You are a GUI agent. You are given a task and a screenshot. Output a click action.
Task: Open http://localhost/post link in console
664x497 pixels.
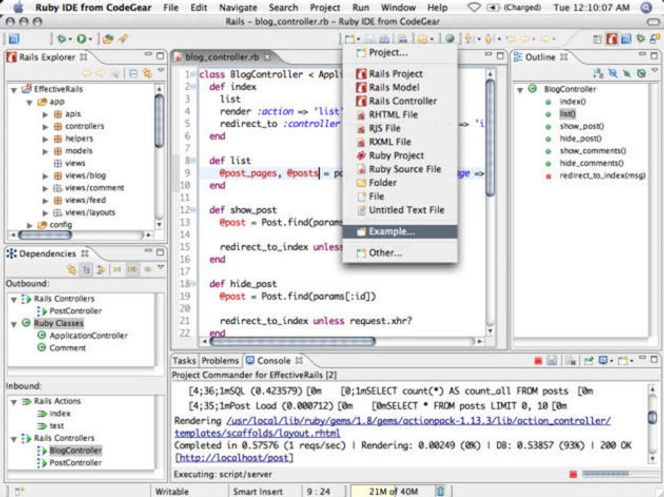click(x=234, y=458)
